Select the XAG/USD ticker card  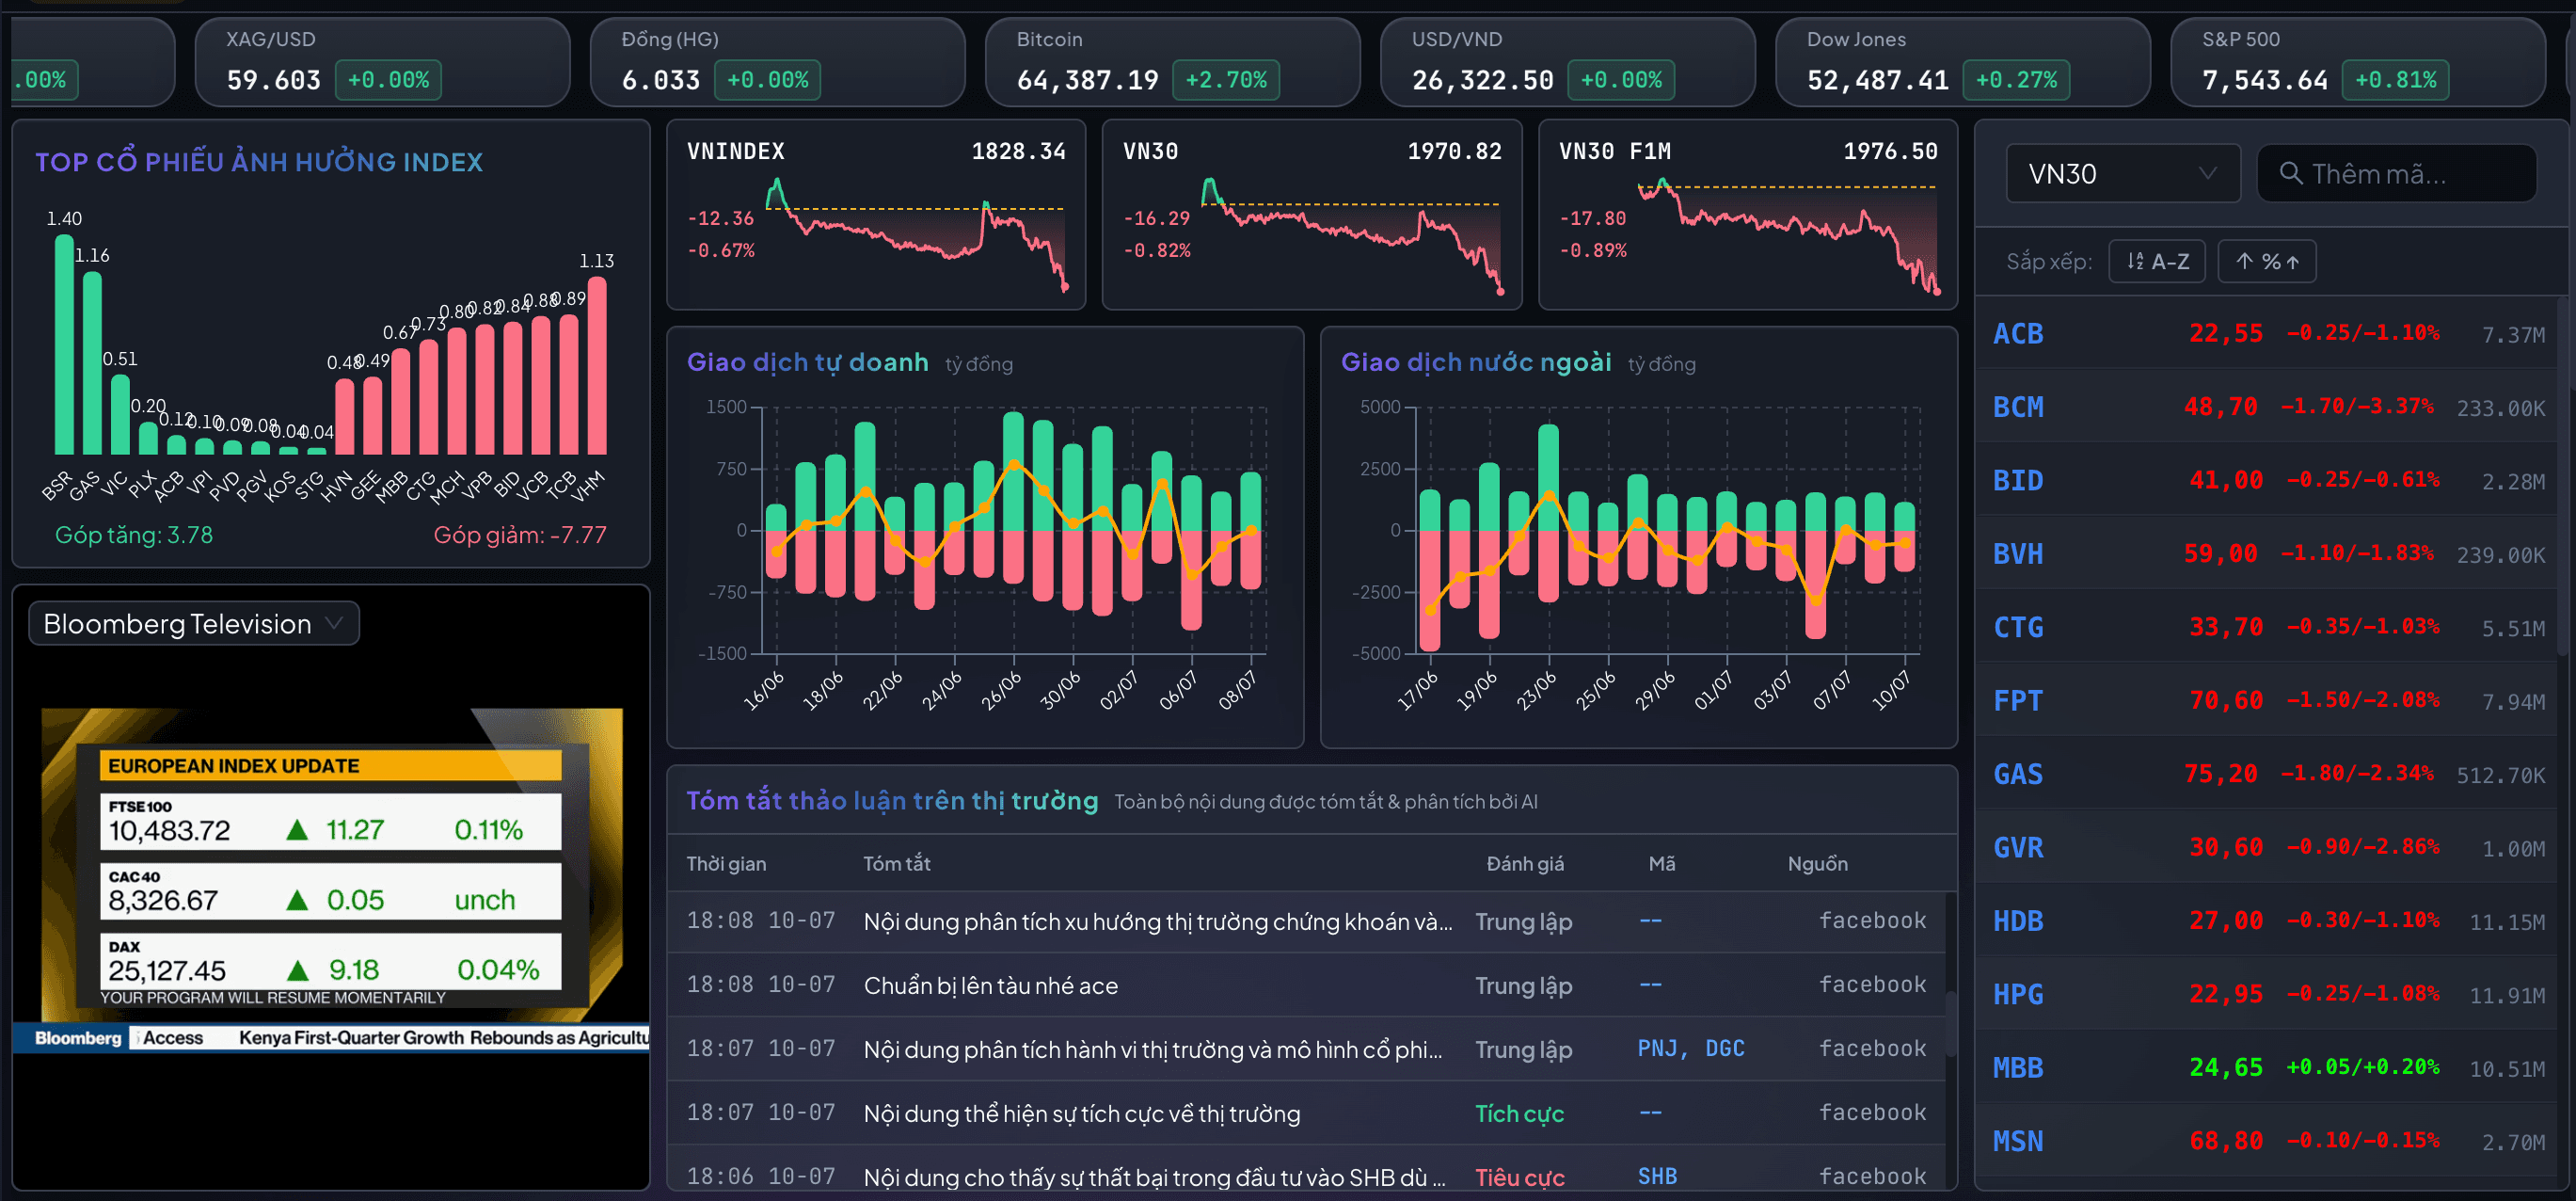pyautogui.click(x=383, y=62)
